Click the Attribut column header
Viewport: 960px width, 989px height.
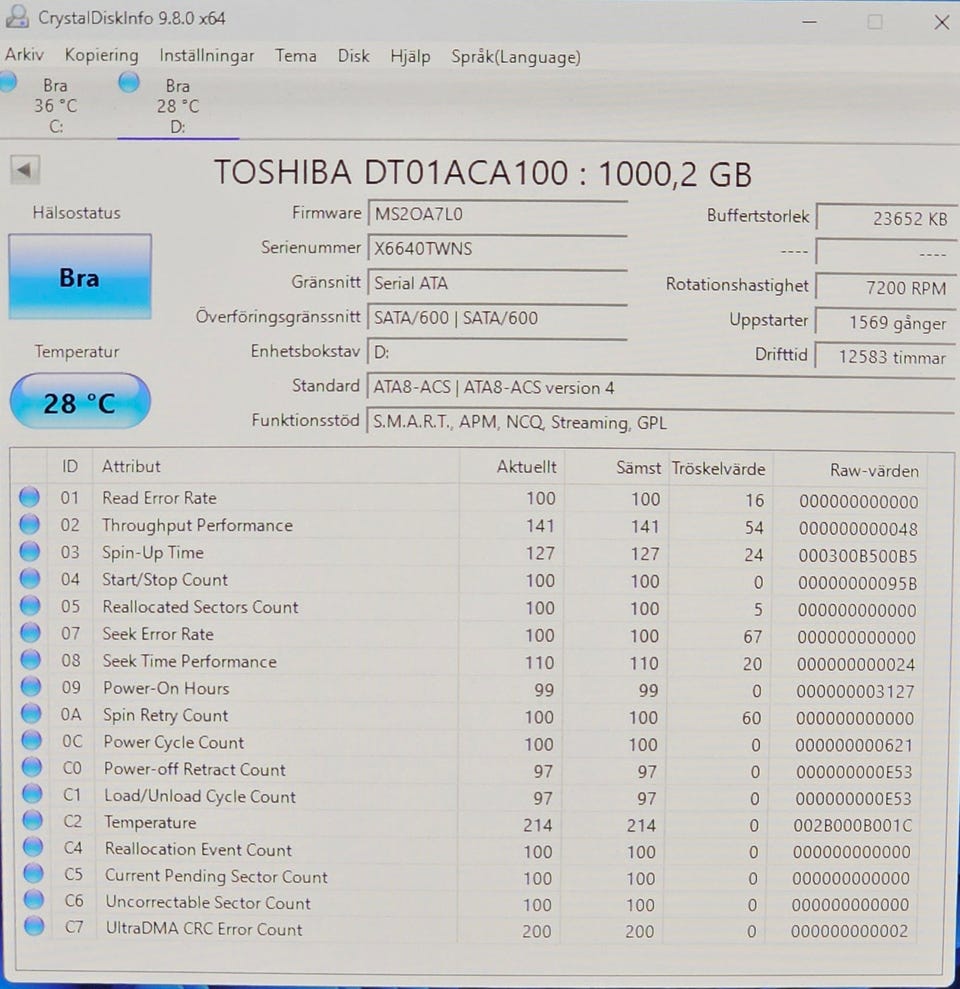pyautogui.click(x=131, y=466)
